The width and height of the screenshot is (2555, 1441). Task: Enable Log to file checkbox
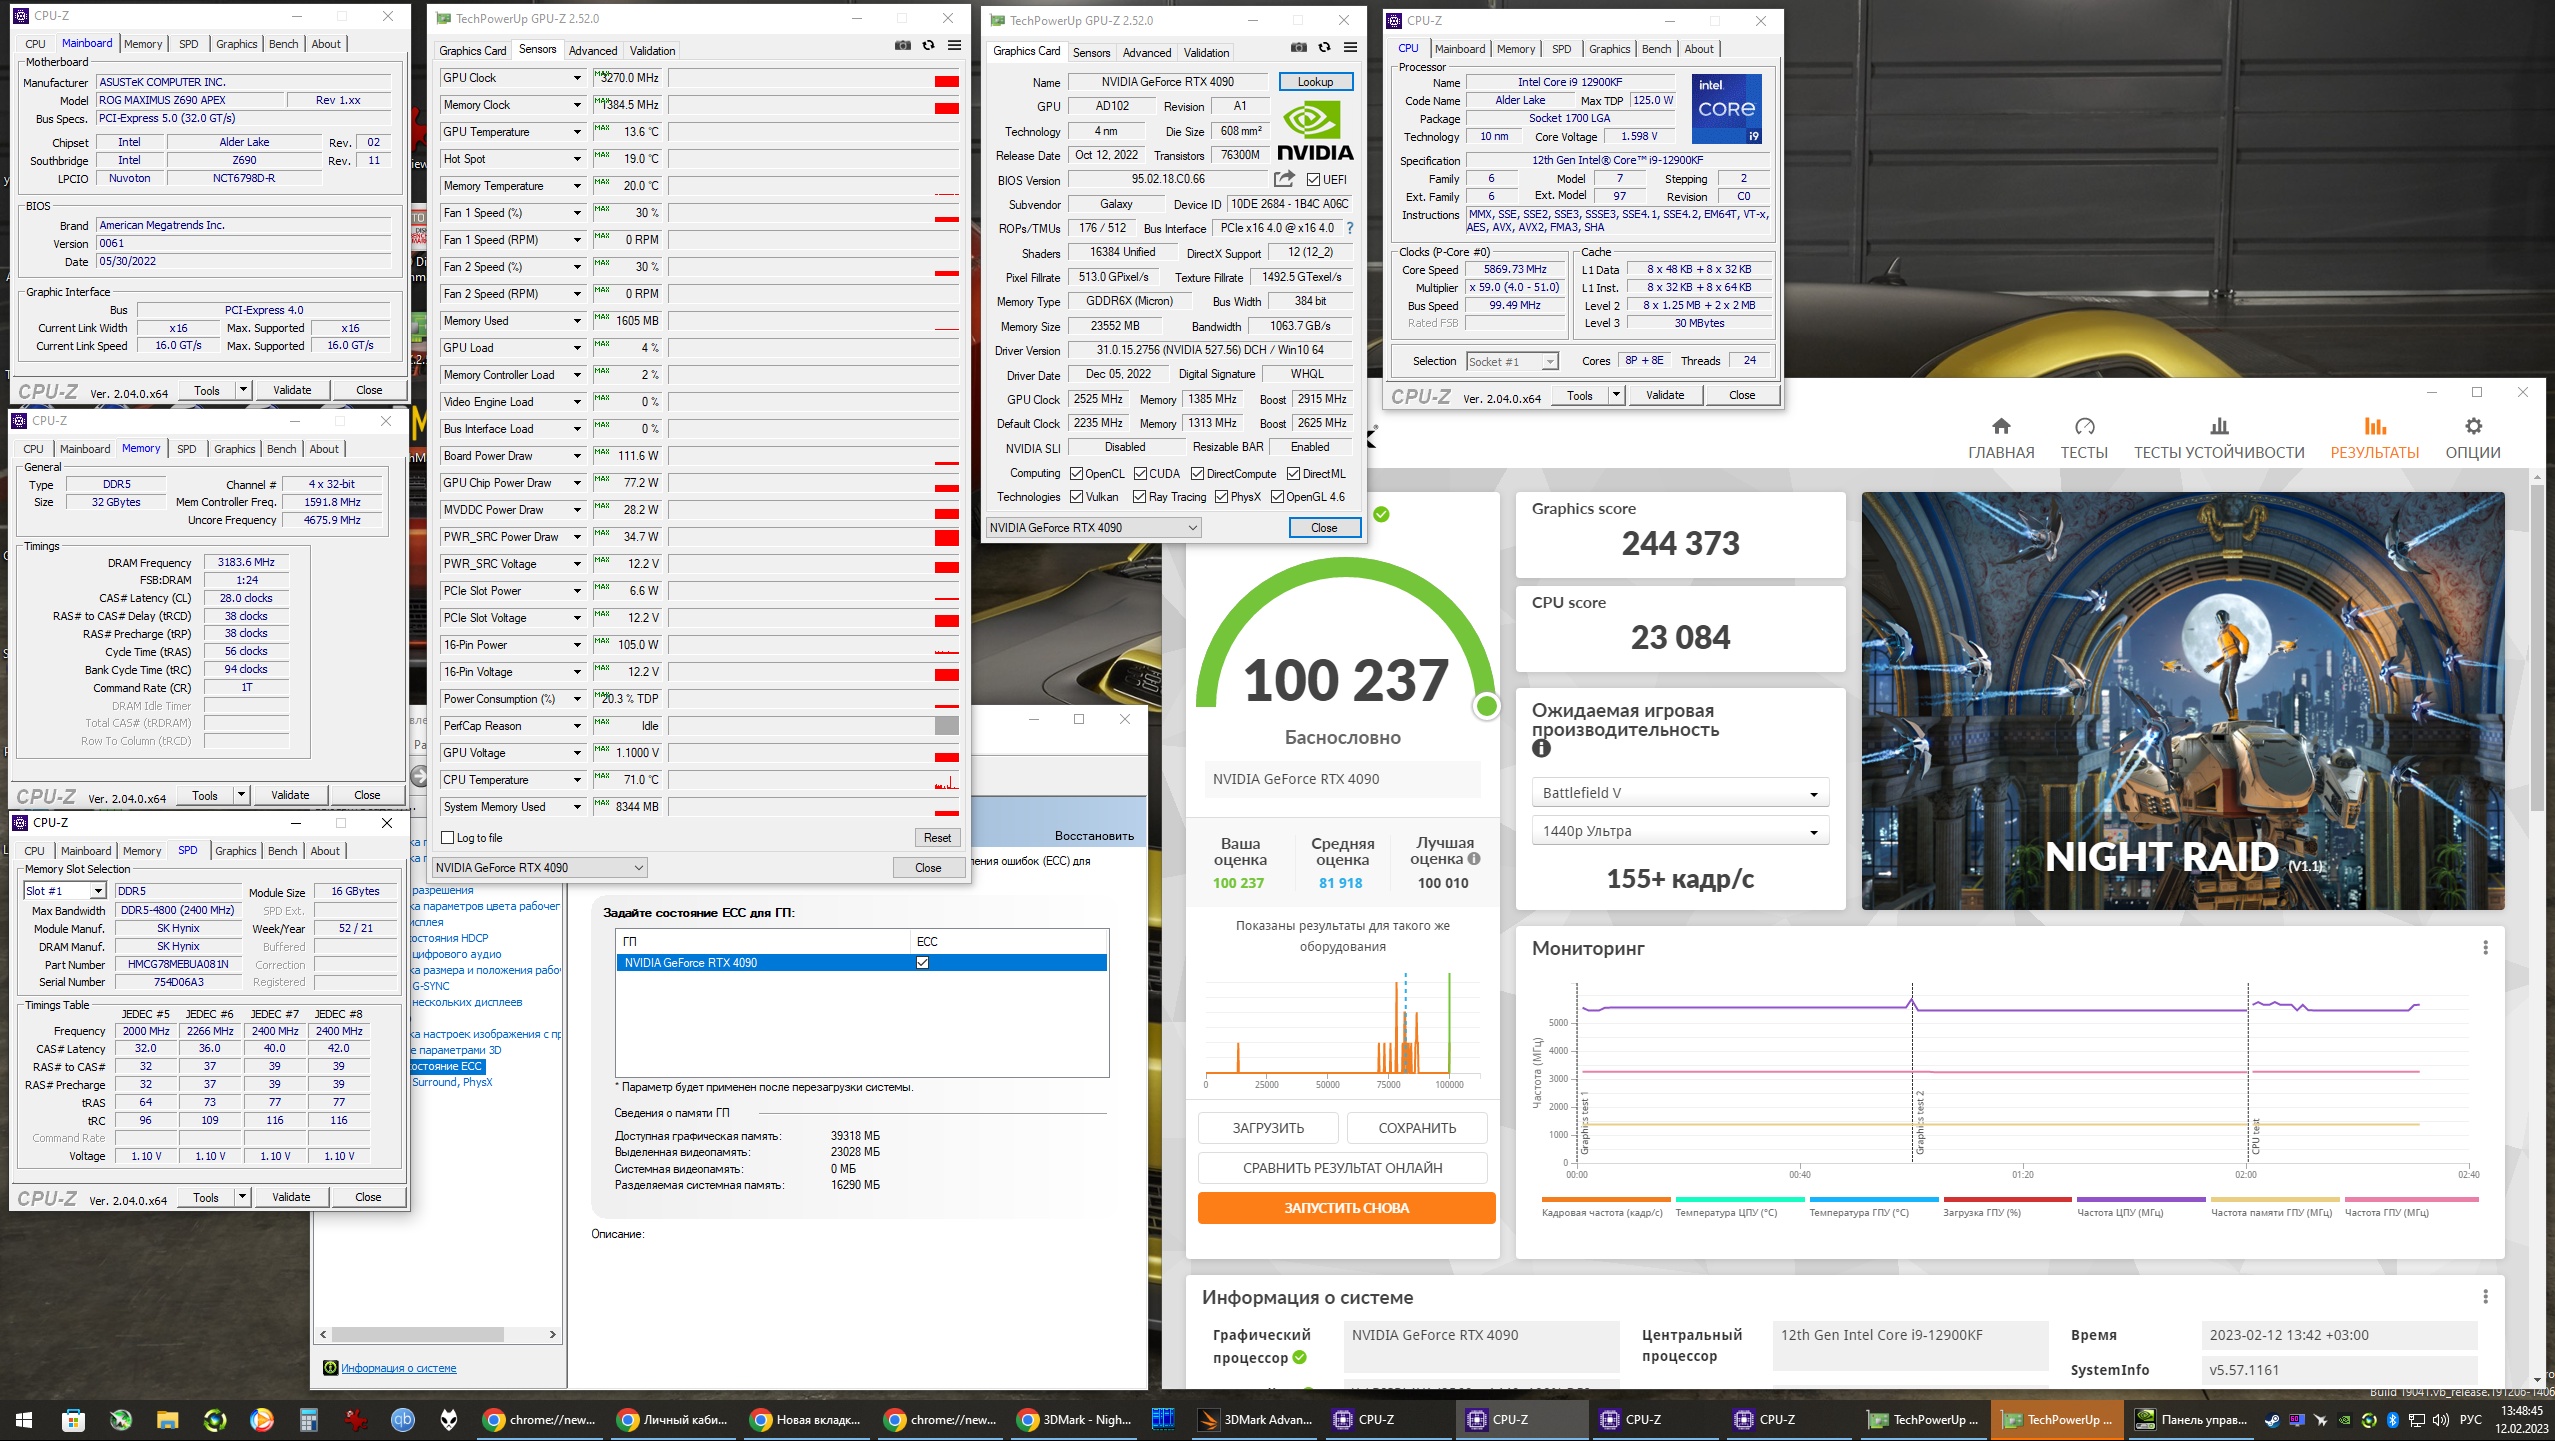click(x=448, y=838)
